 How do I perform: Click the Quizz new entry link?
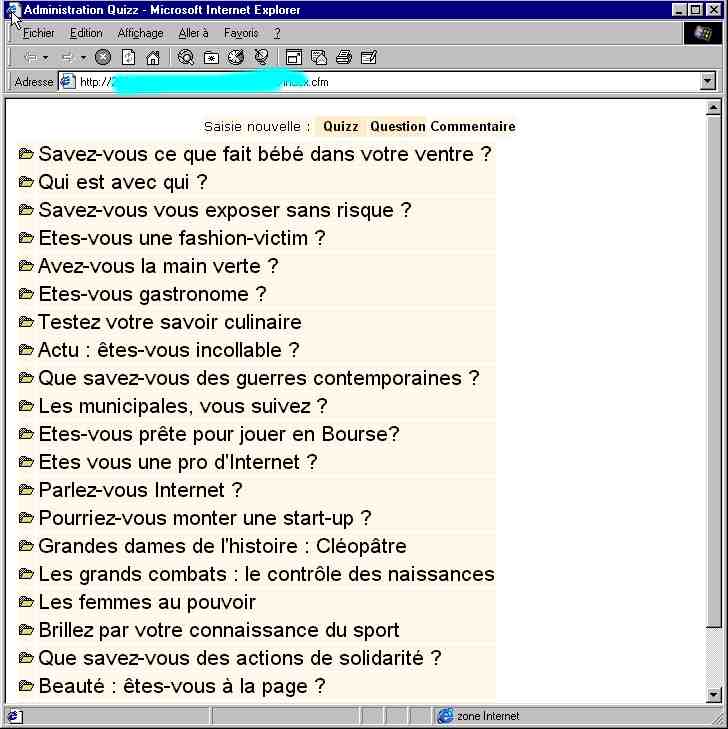pyautogui.click(x=341, y=126)
